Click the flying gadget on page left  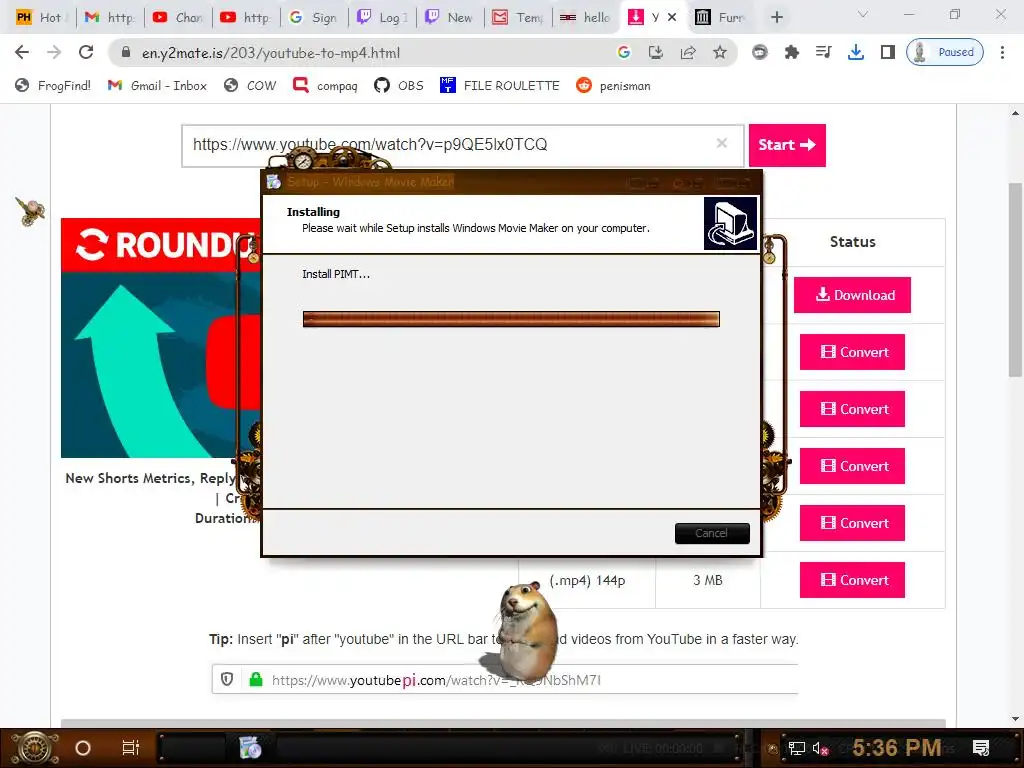tap(30, 211)
